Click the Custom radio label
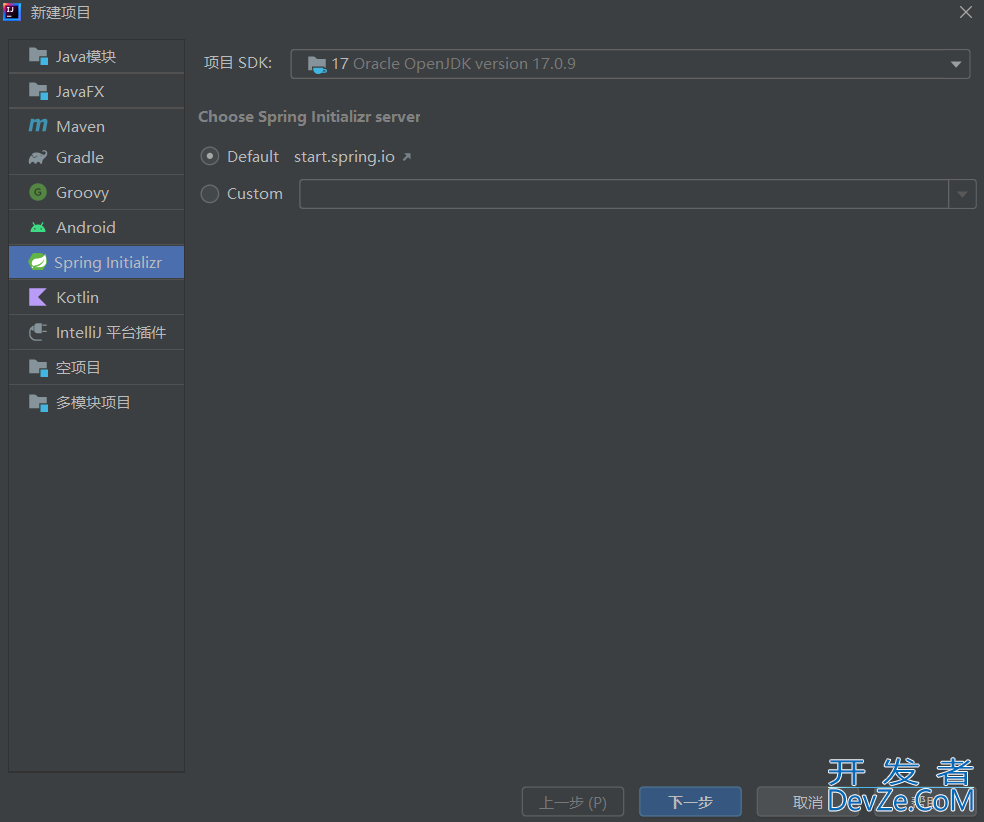 pos(255,194)
